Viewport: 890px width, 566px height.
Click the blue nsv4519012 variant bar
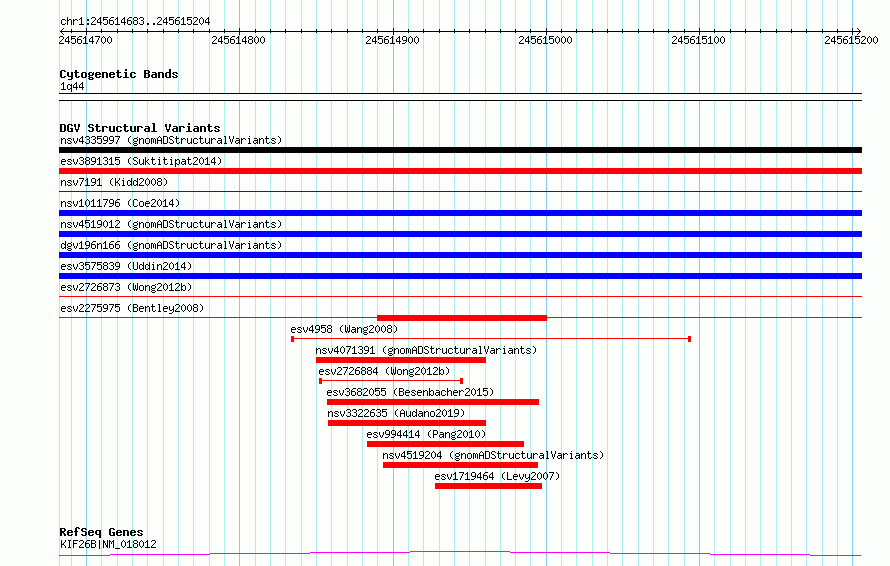(x=460, y=234)
